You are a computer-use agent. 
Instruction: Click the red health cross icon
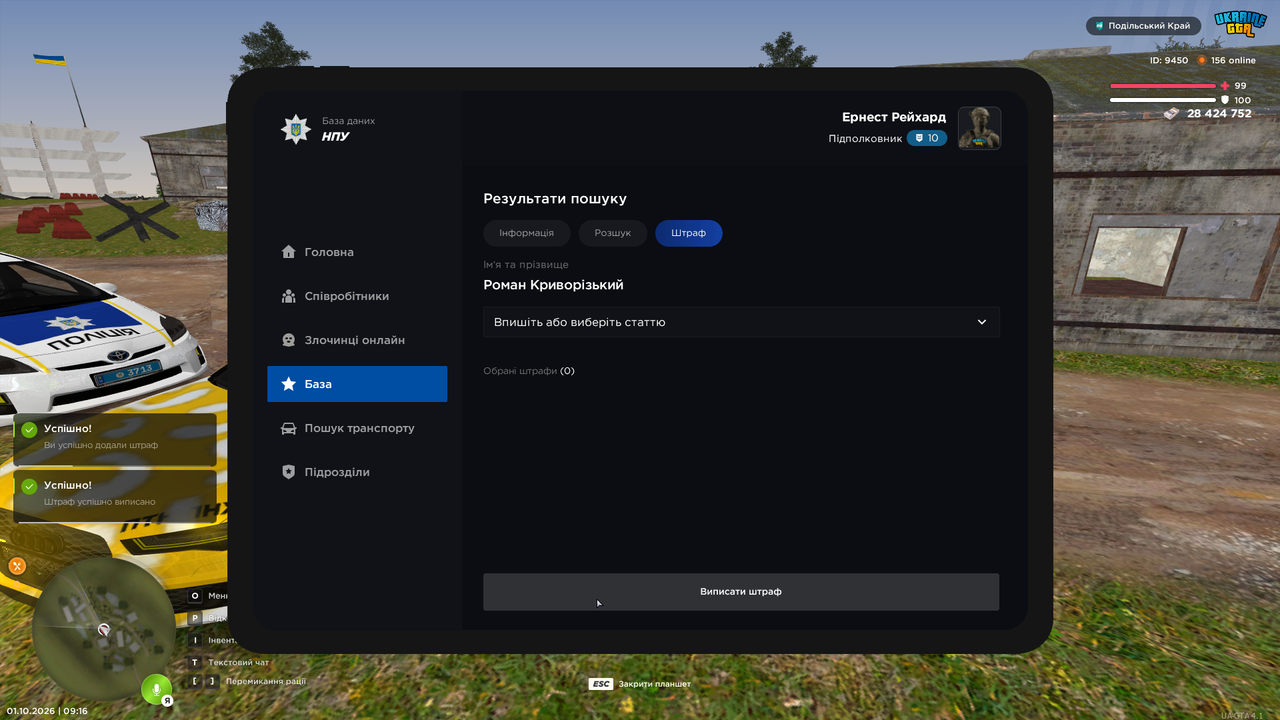pos(1225,86)
